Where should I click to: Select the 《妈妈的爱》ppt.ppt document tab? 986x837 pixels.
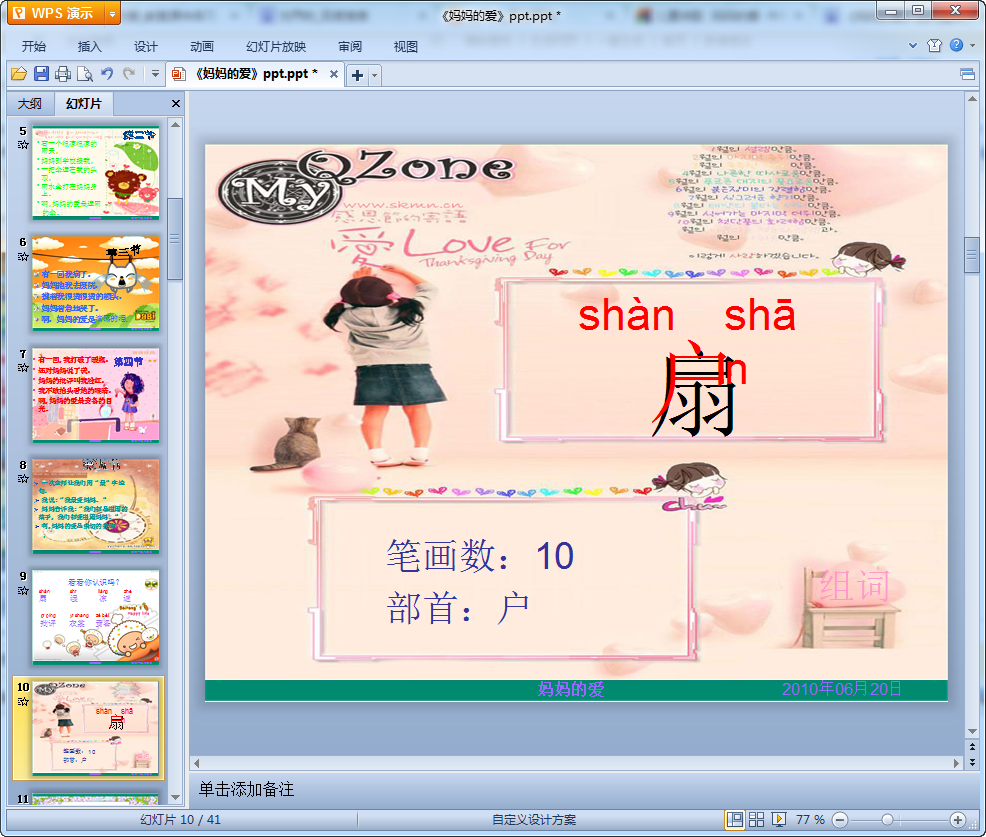[x=256, y=74]
